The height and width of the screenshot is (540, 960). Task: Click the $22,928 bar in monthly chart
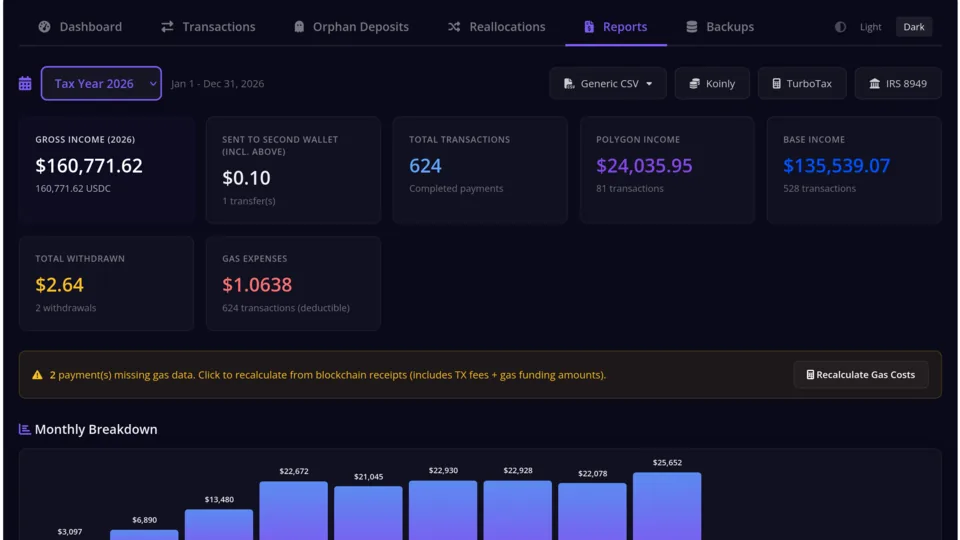tap(517, 510)
